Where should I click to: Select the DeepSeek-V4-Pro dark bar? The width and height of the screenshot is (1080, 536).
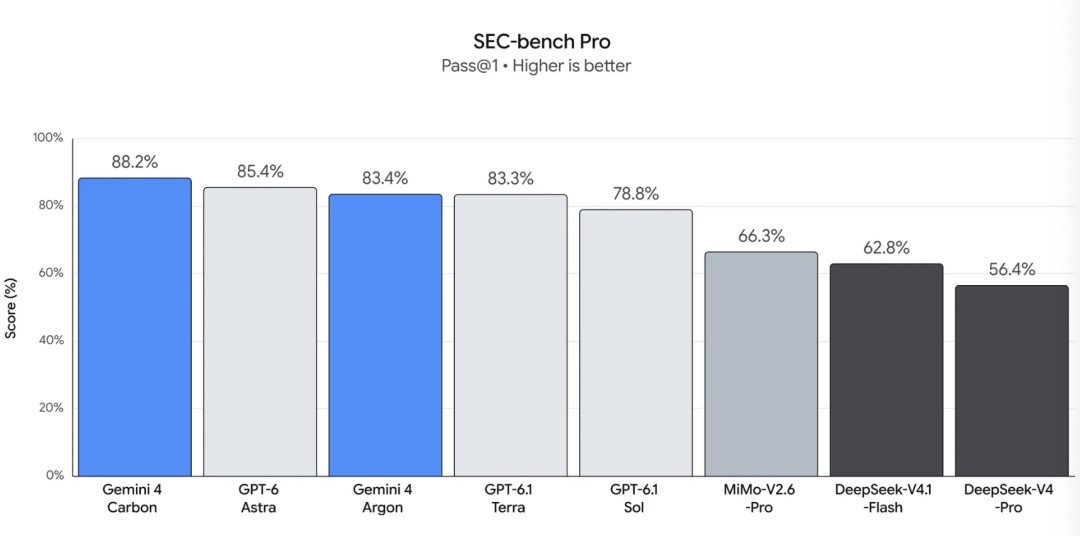point(1012,380)
